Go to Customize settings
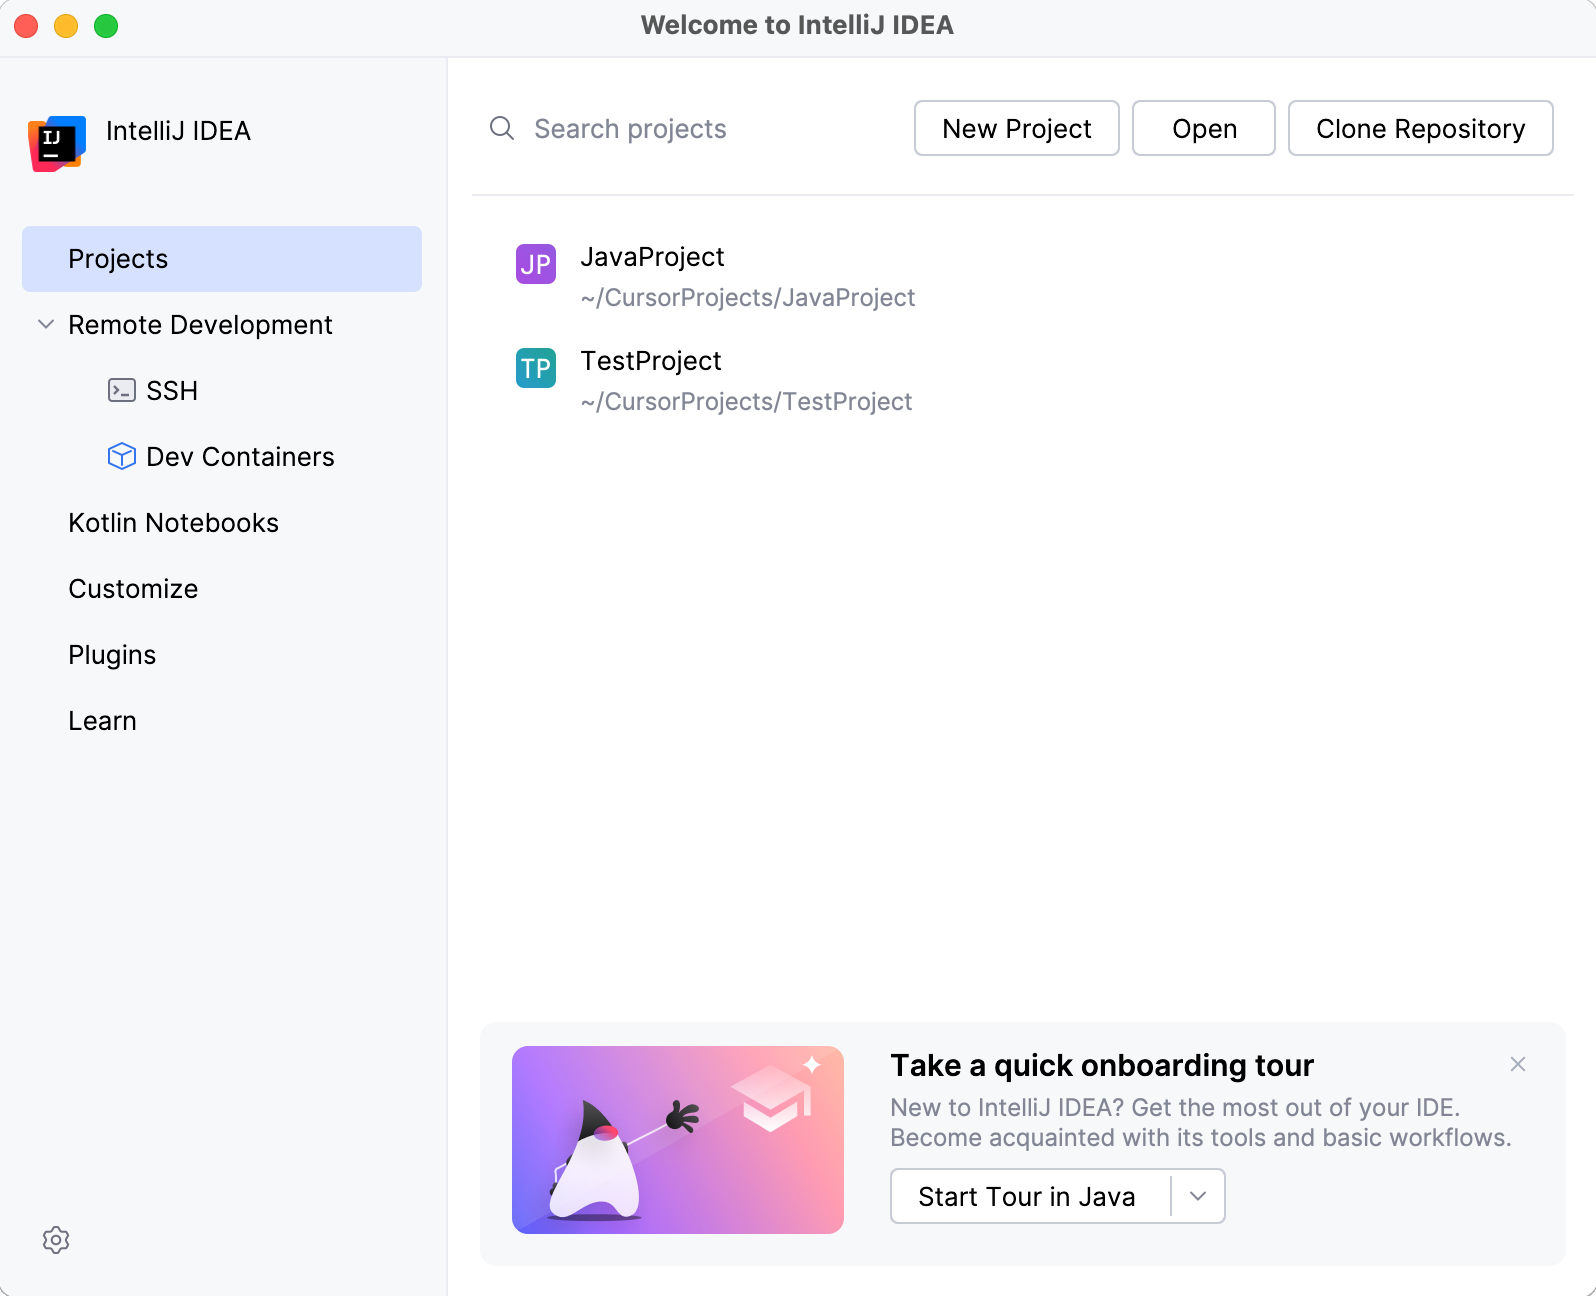 click(x=133, y=589)
